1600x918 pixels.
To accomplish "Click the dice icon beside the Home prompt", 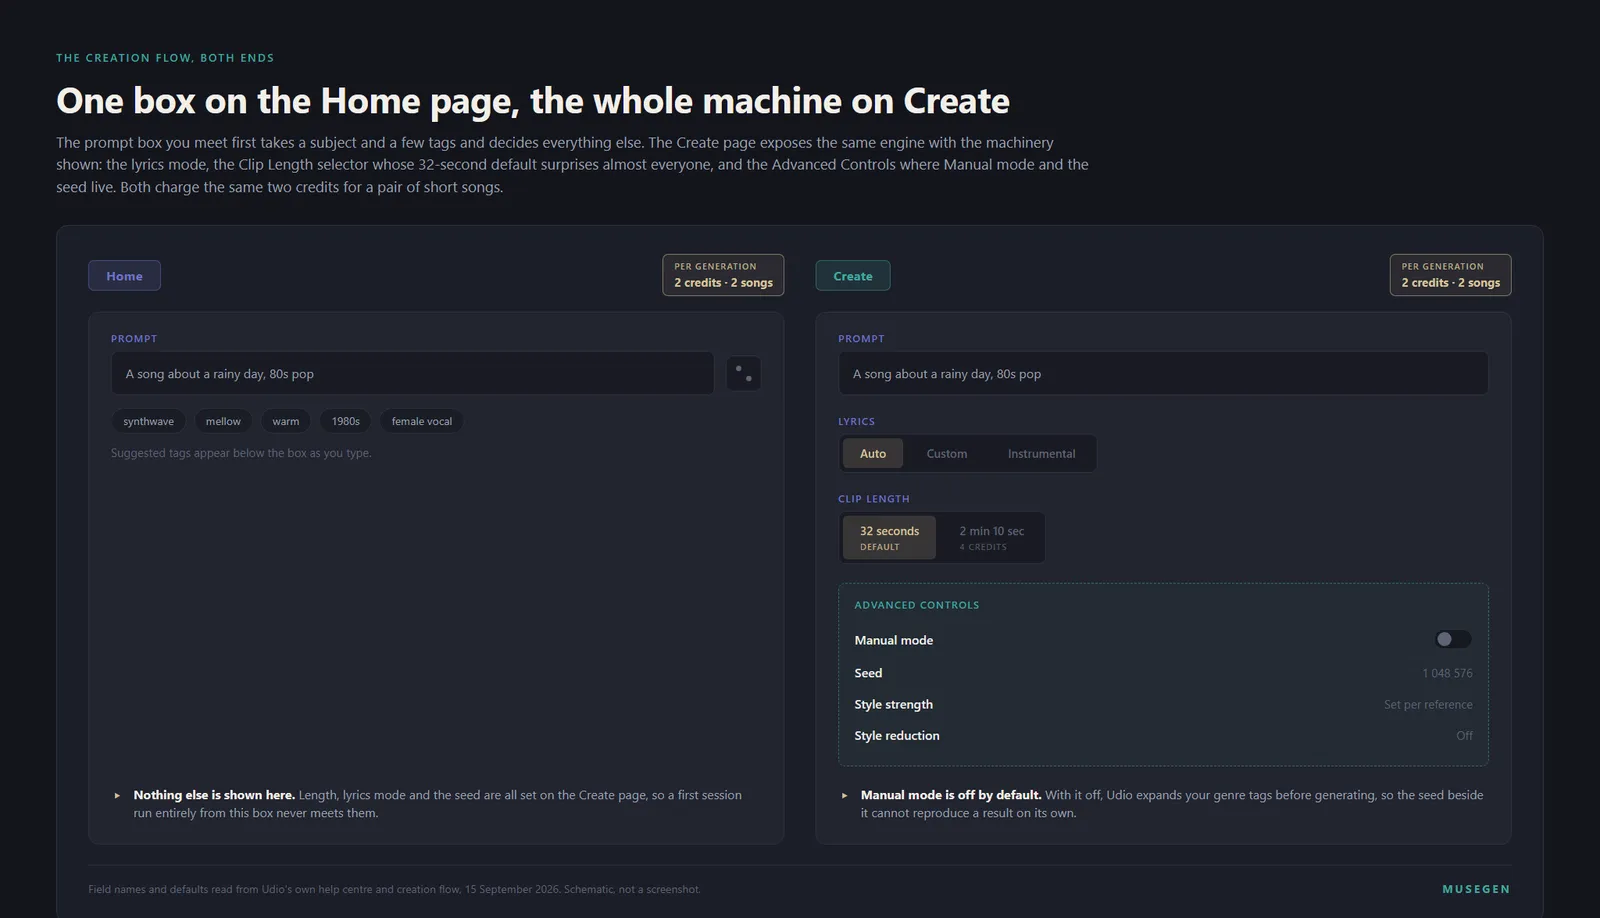I will coord(743,373).
